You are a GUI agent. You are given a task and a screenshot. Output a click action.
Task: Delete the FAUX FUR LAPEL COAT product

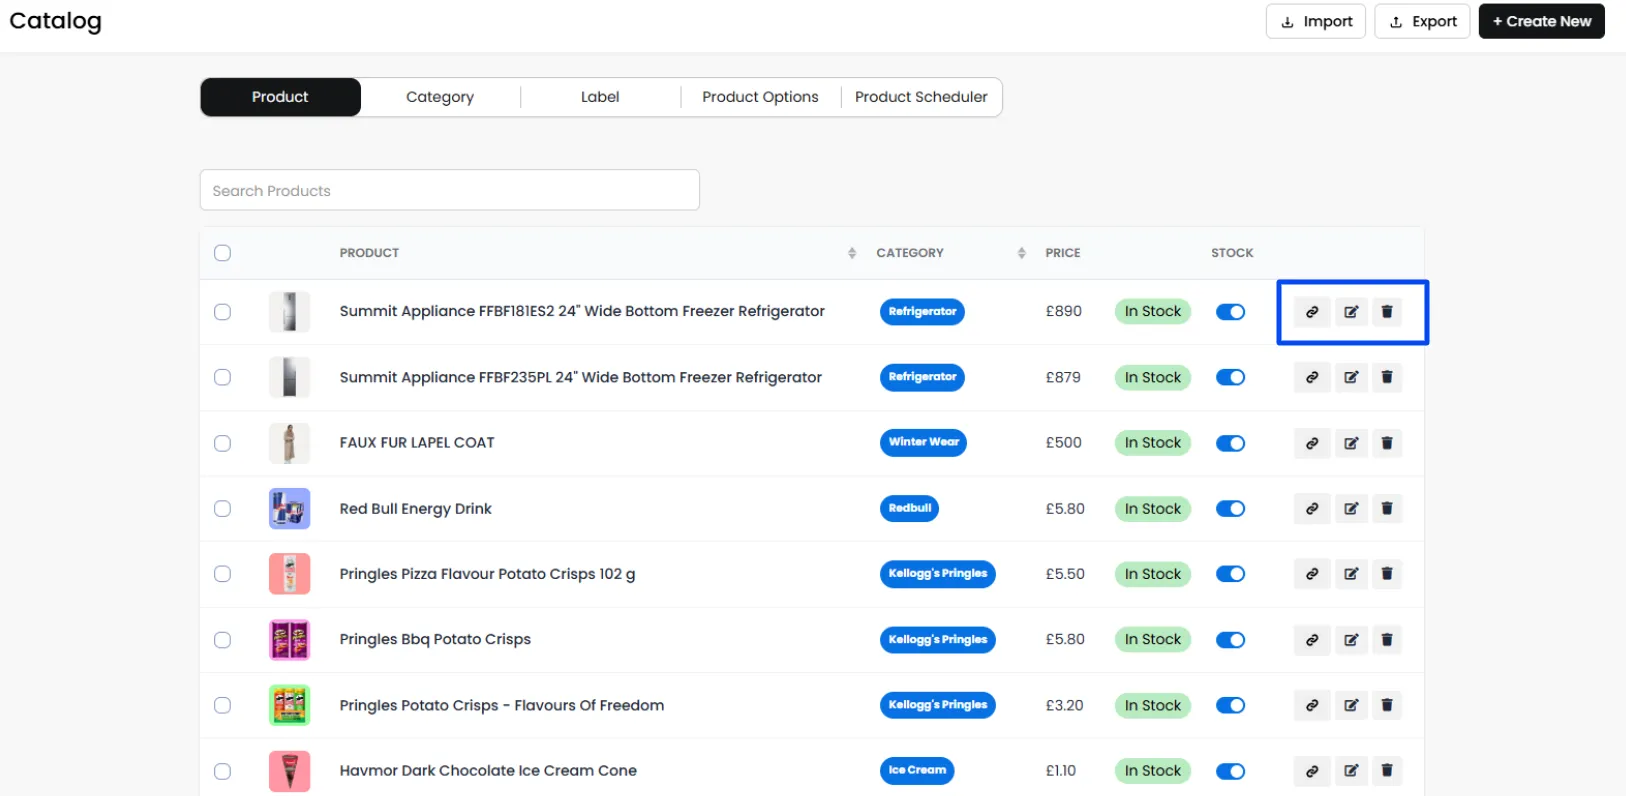click(x=1387, y=443)
